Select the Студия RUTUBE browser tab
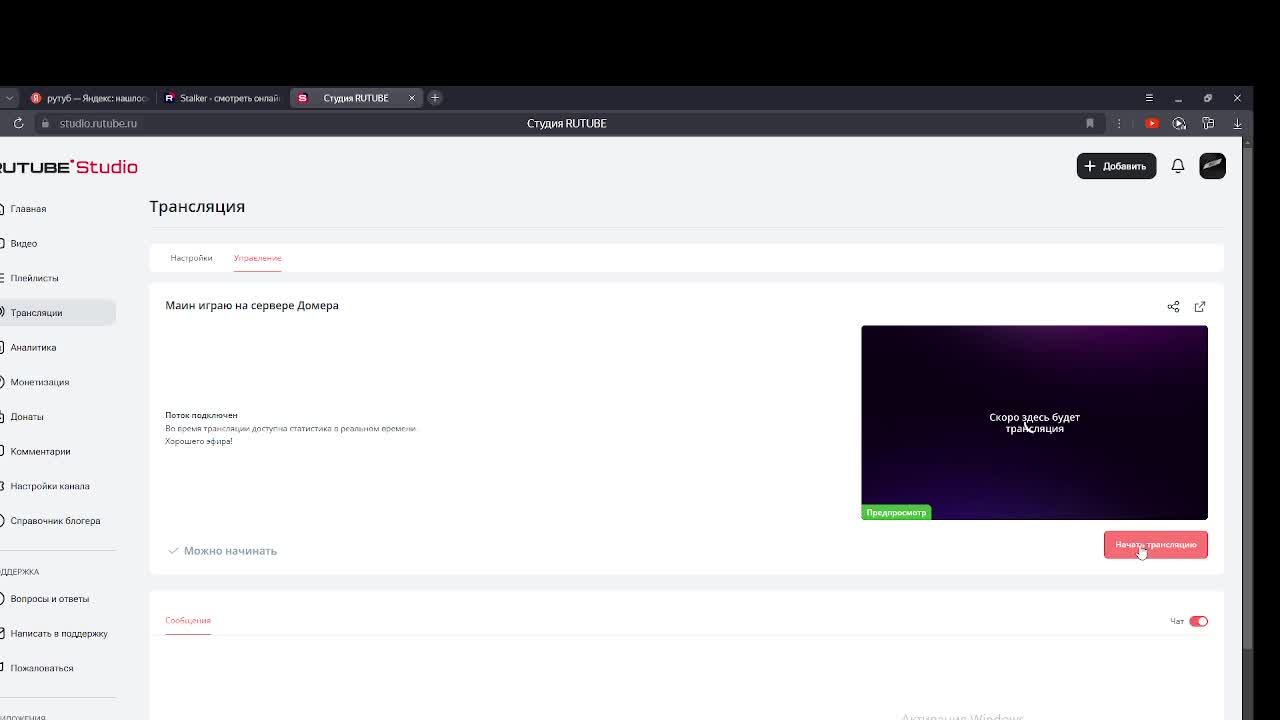 tap(355, 98)
